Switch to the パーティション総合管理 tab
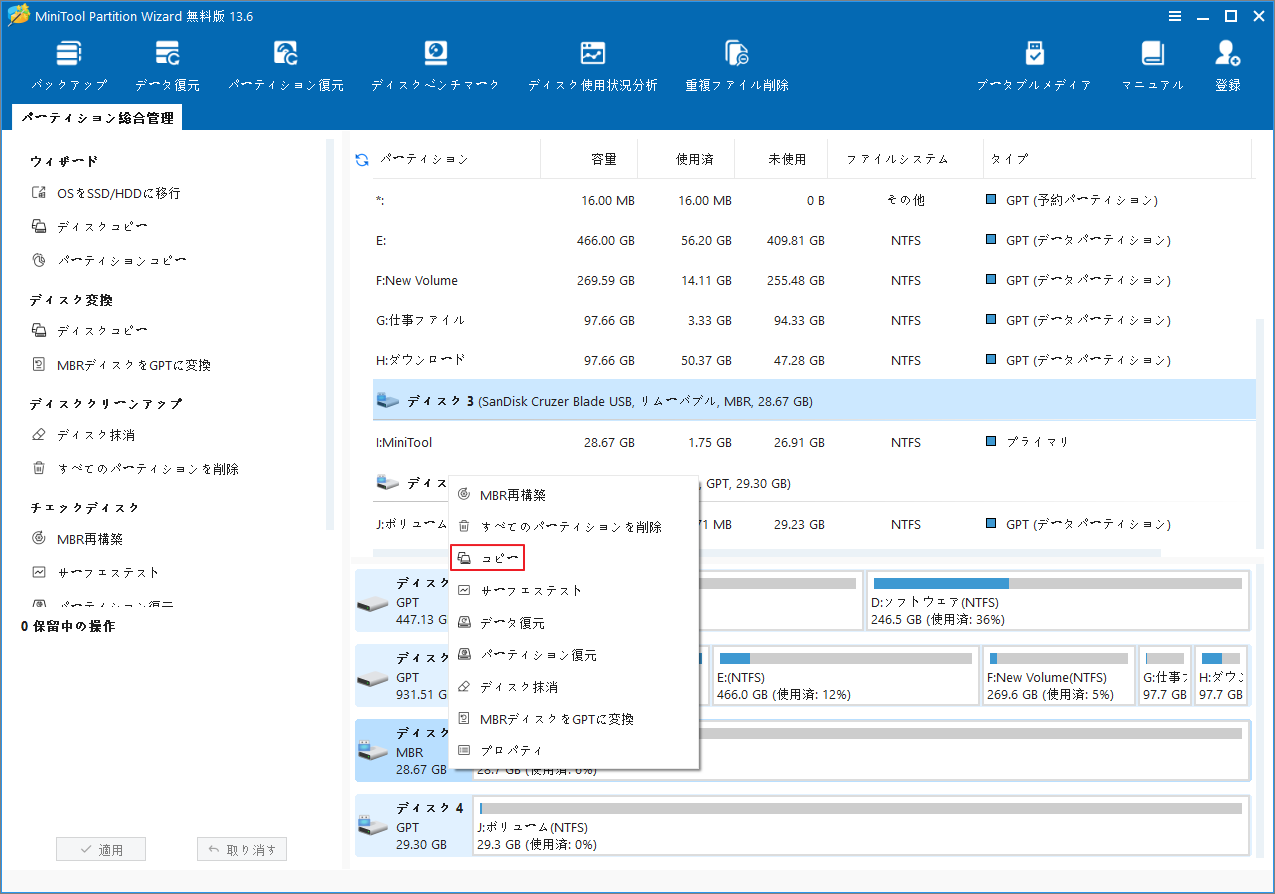1275x894 pixels. pyautogui.click(x=98, y=116)
